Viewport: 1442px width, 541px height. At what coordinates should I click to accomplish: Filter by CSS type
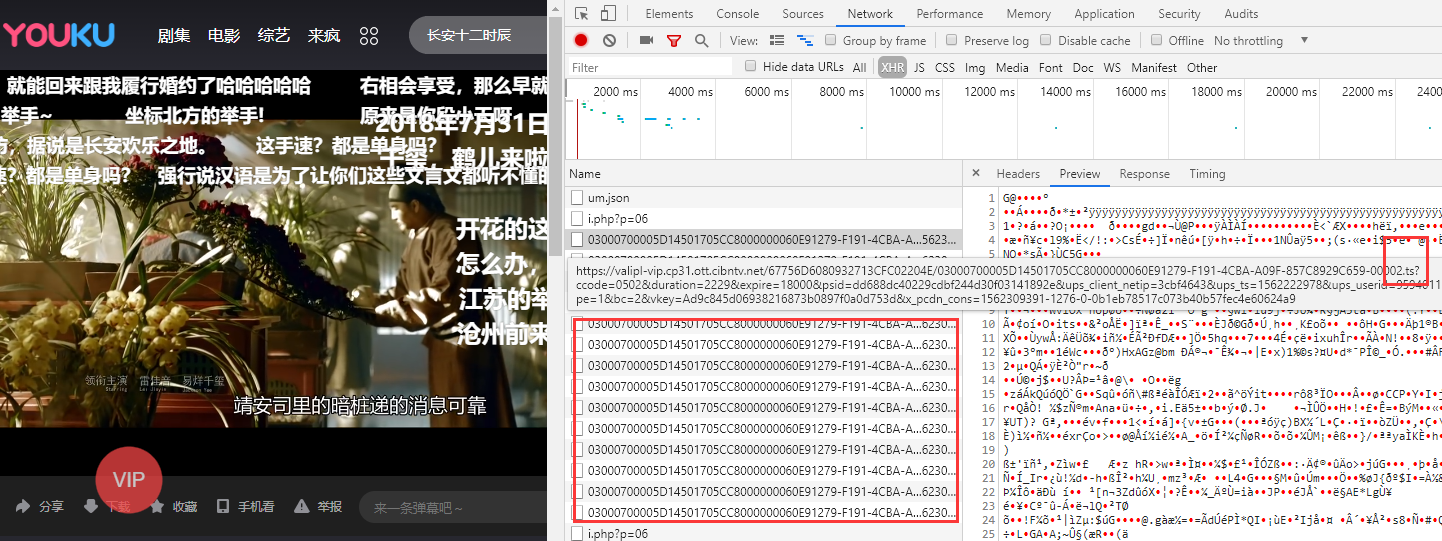[945, 68]
